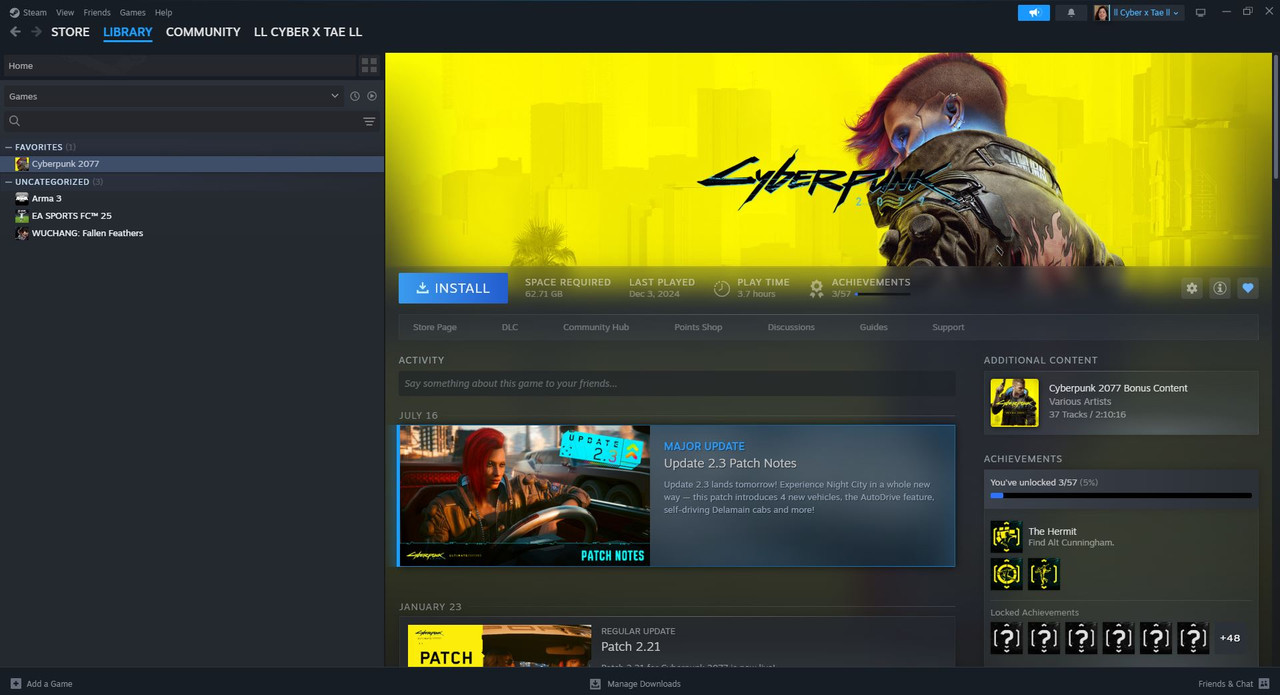Open the account name dropdown

pyautogui.click(x=1148, y=12)
